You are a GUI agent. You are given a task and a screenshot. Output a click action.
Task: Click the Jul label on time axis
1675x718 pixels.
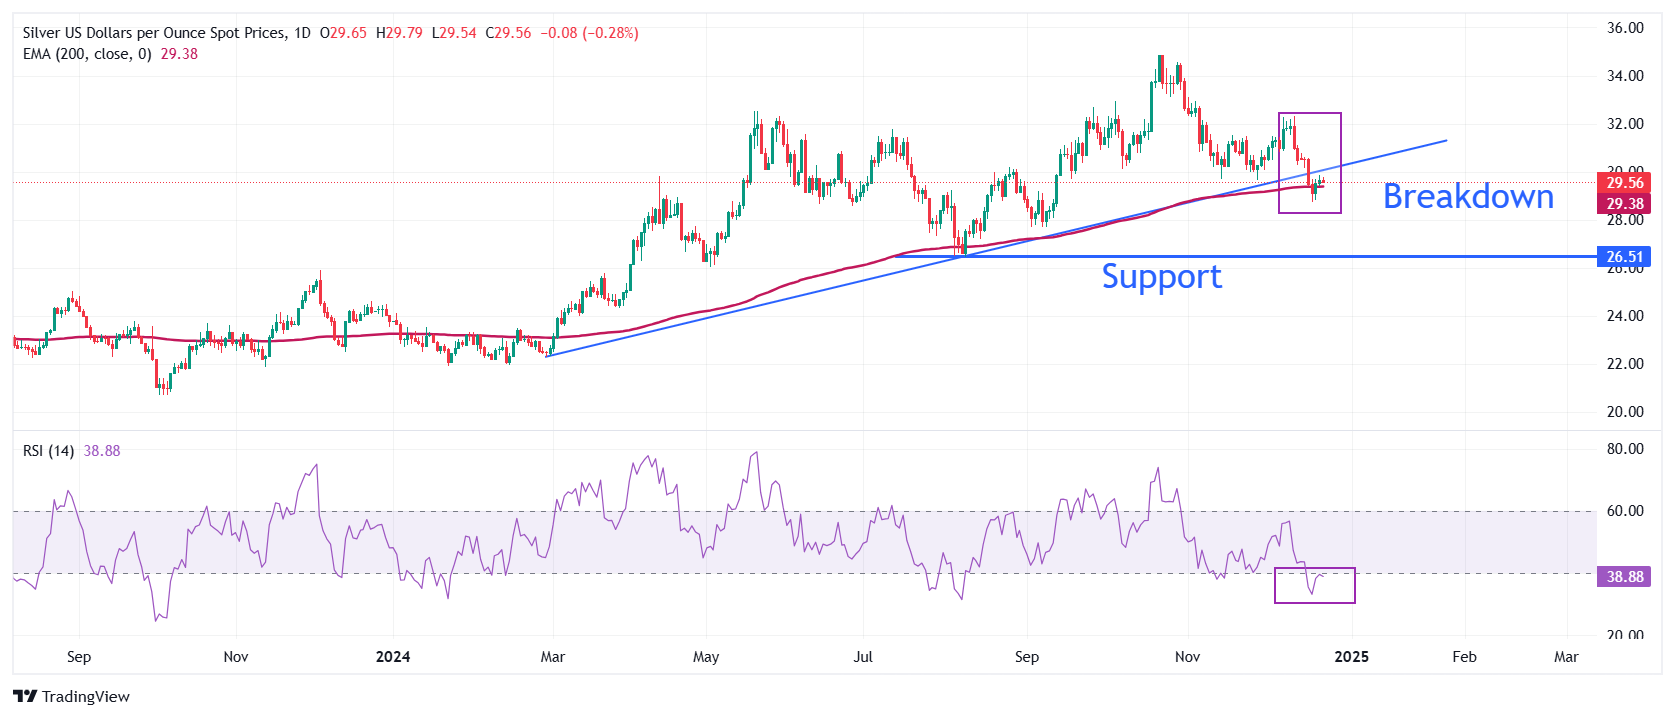click(863, 657)
